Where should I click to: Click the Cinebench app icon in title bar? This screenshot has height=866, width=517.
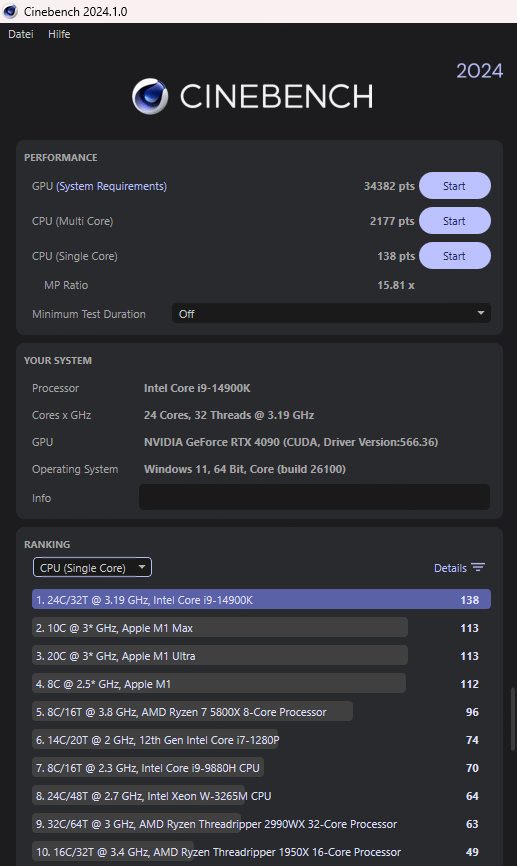tap(10, 11)
